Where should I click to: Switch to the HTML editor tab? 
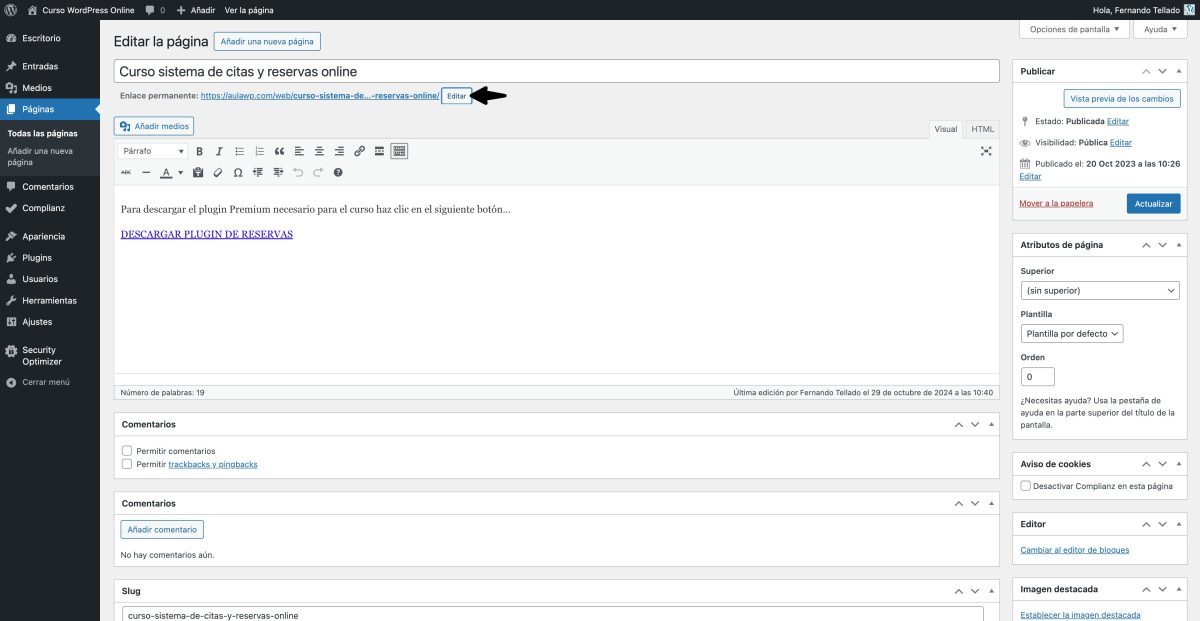[x=981, y=129]
